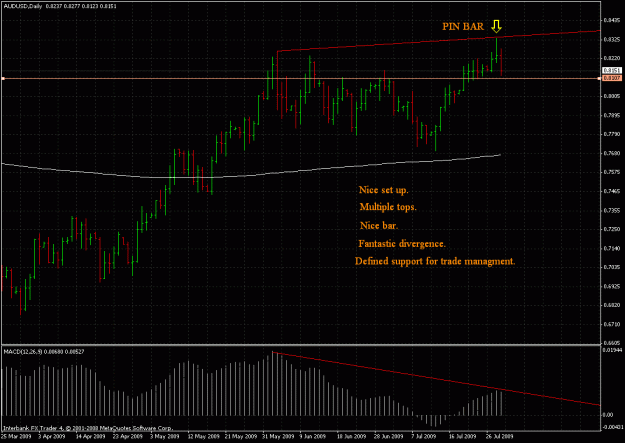Select the red trend line above price tops
The image size is (625, 443).
pyautogui.click(x=438, y=41)
